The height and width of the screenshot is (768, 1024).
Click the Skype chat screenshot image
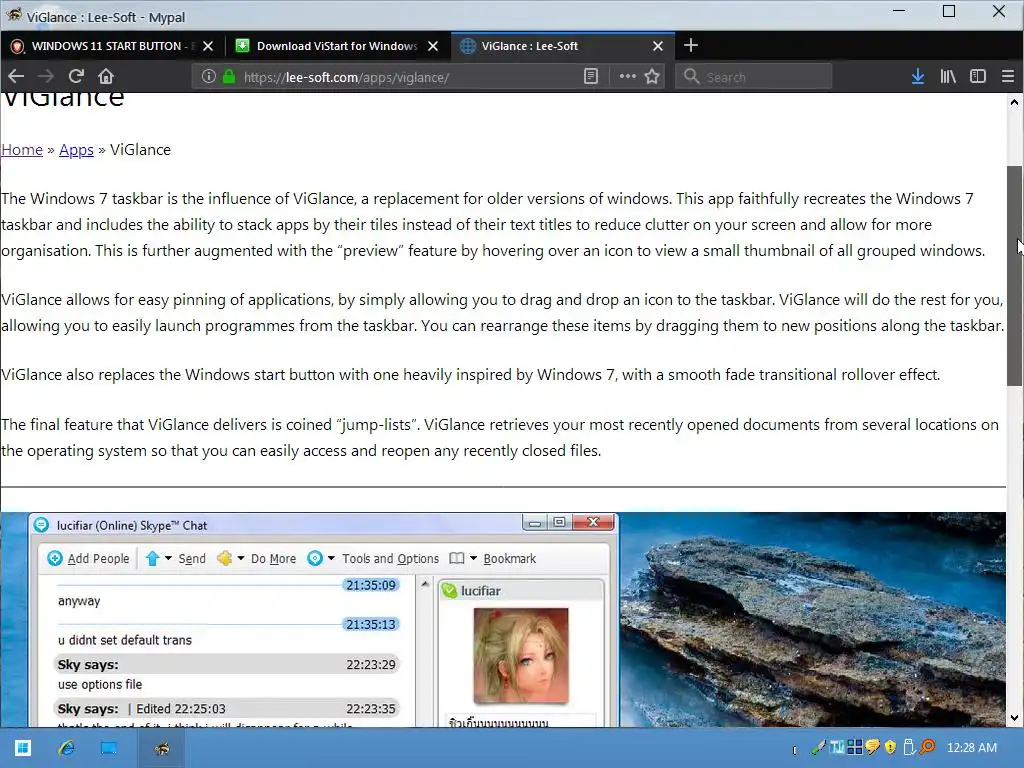coord(323,620)
